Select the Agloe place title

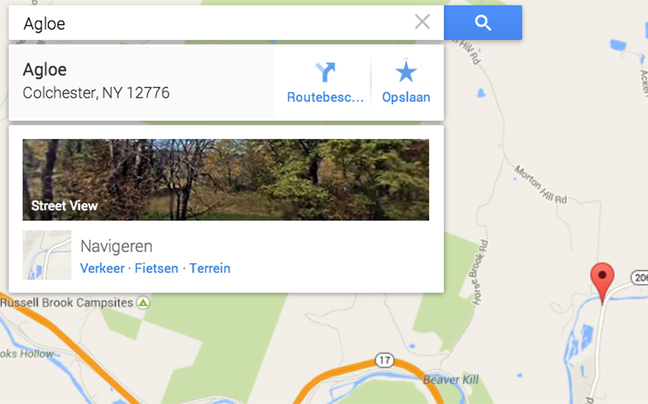[45, 69]
